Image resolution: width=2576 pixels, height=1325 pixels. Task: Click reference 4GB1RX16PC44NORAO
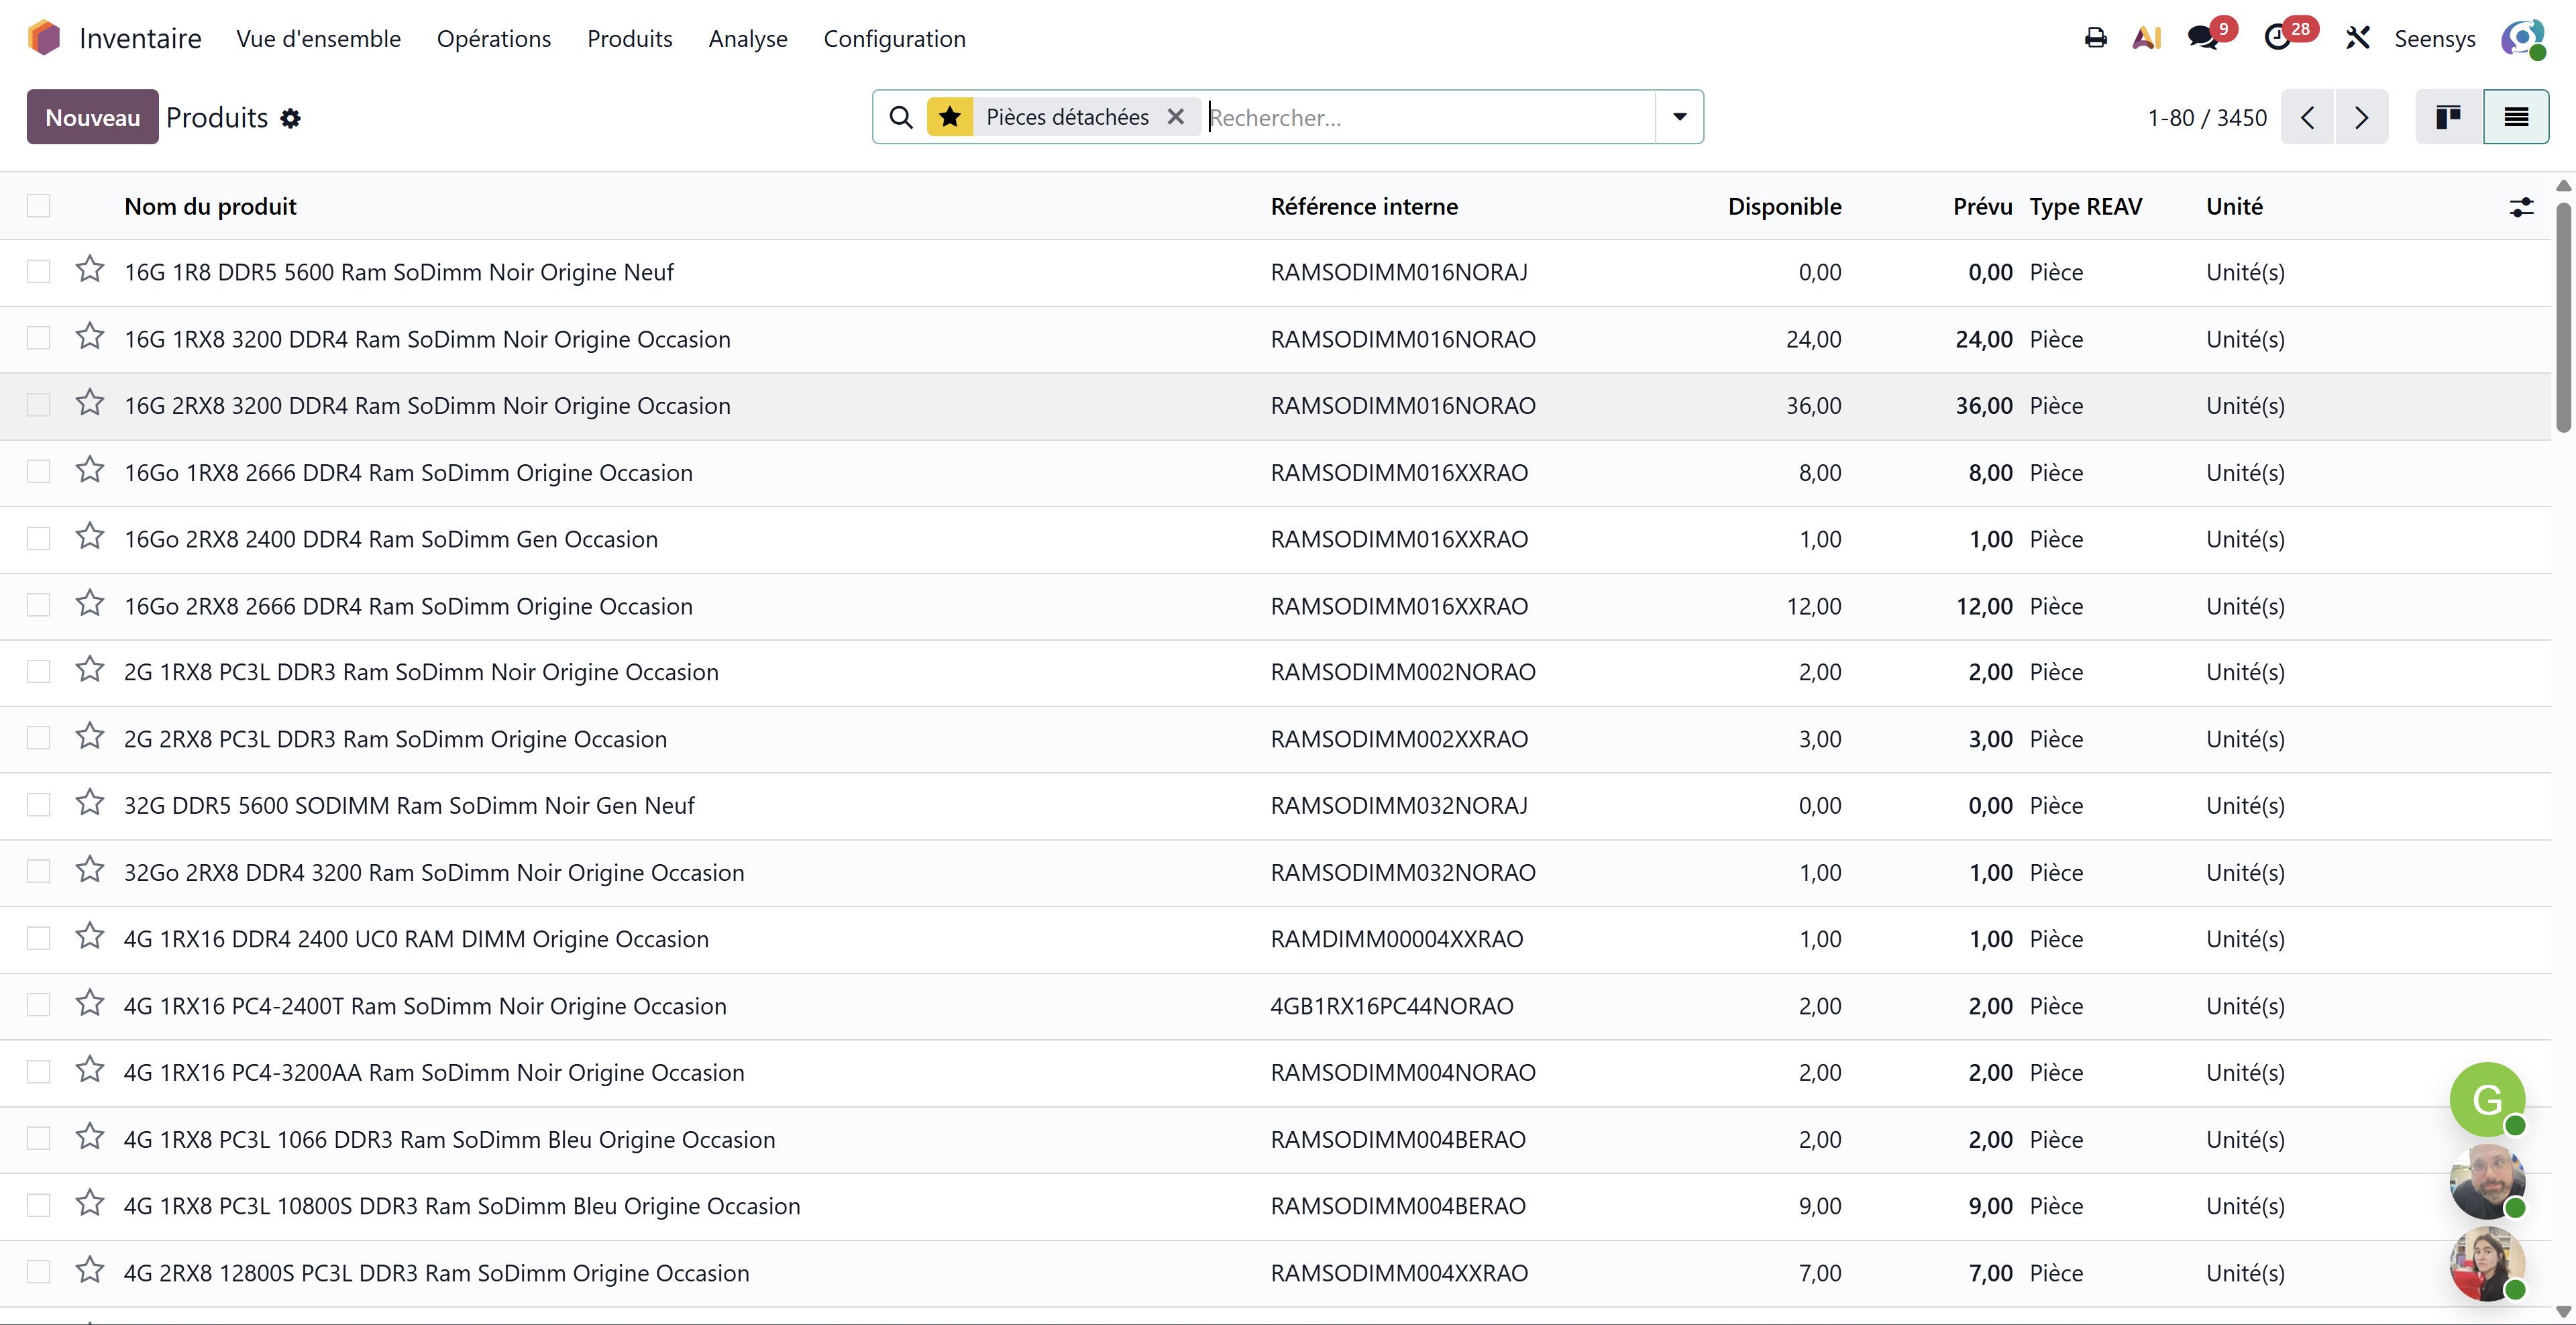pos(1391,1006)
